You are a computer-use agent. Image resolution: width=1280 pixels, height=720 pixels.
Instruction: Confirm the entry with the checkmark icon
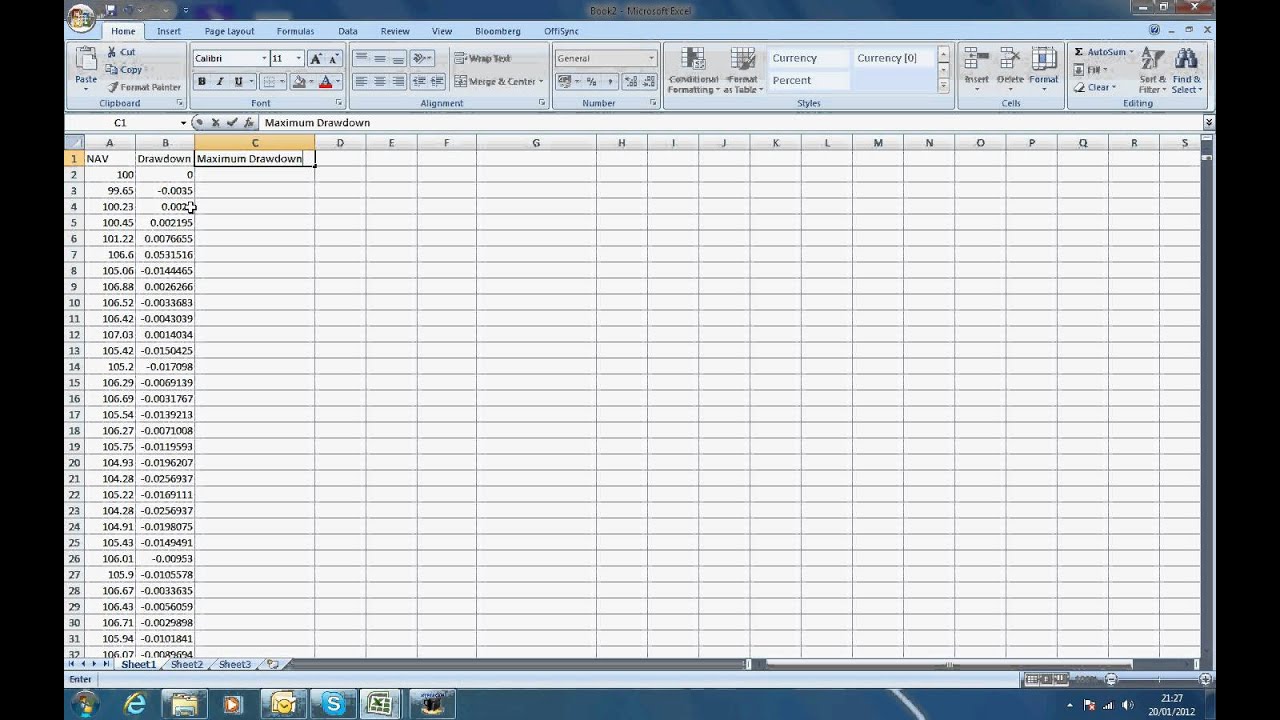(x=232, y=122)
